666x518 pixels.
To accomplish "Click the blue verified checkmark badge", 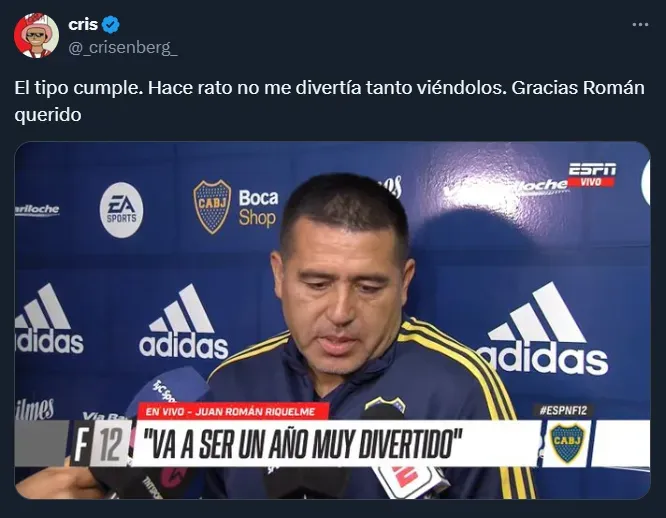I will pos(112,25).
